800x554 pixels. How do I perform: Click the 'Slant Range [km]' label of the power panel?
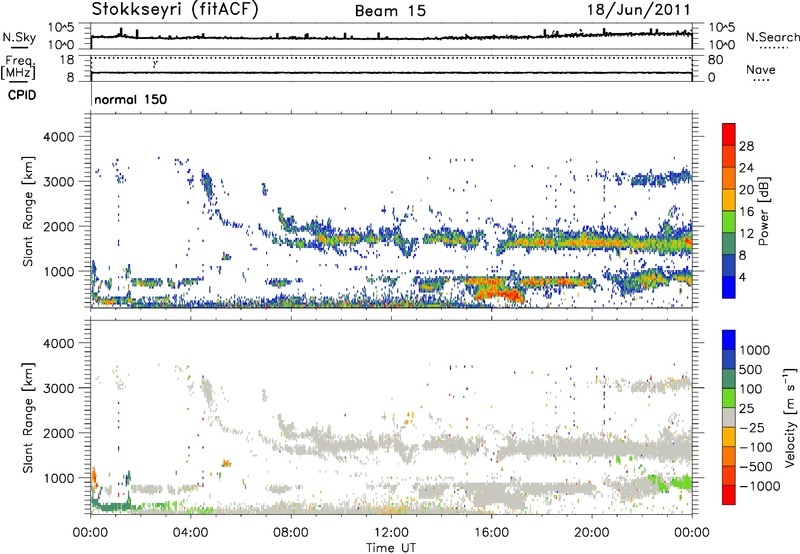pos(28,211)
